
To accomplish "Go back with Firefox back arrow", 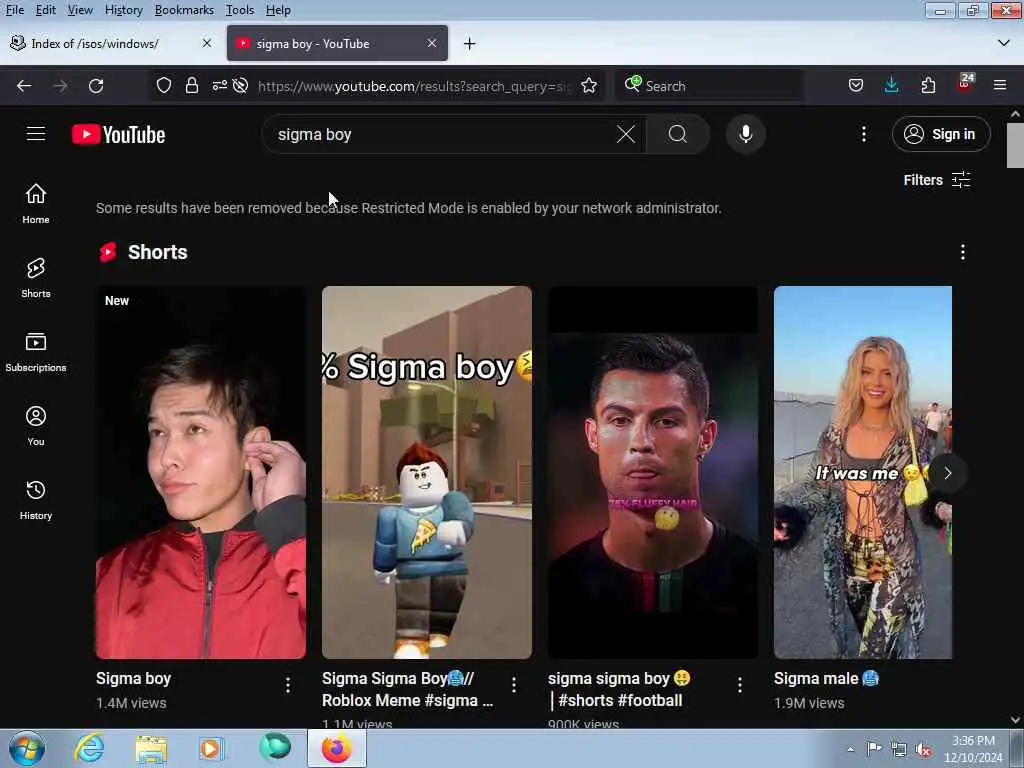I will [x=24, y=86].
